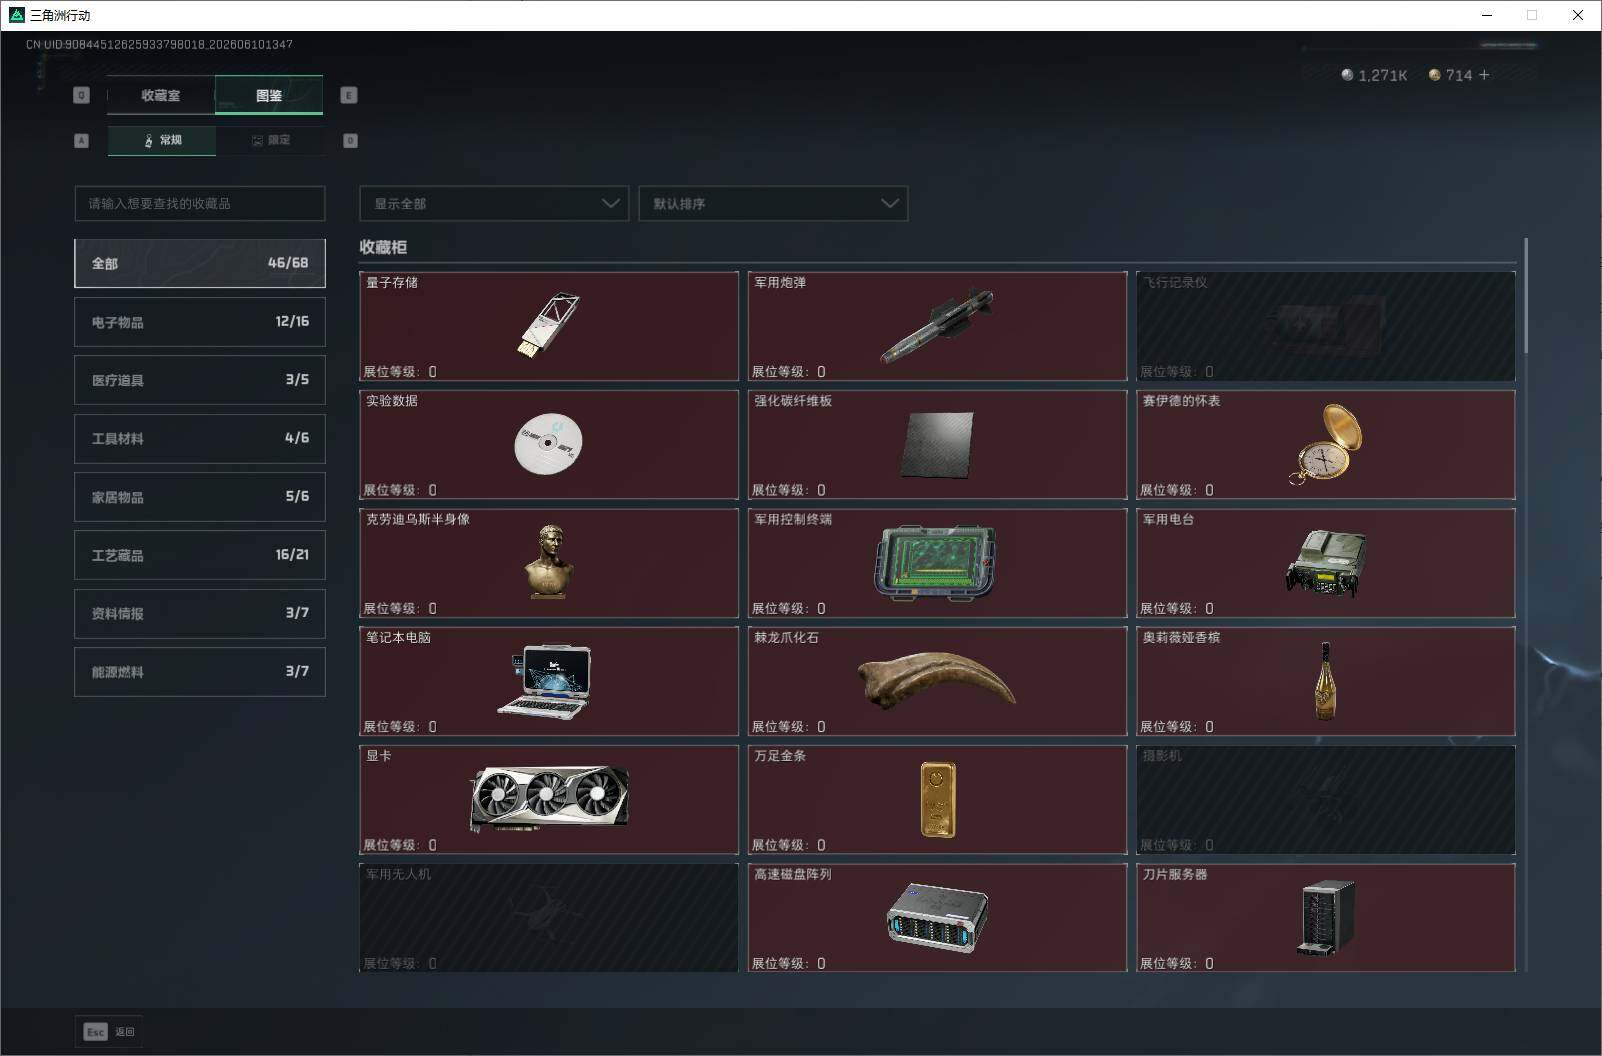
Task: Open the 笔记本电脑 laptop item
Action: coord(549,681)
